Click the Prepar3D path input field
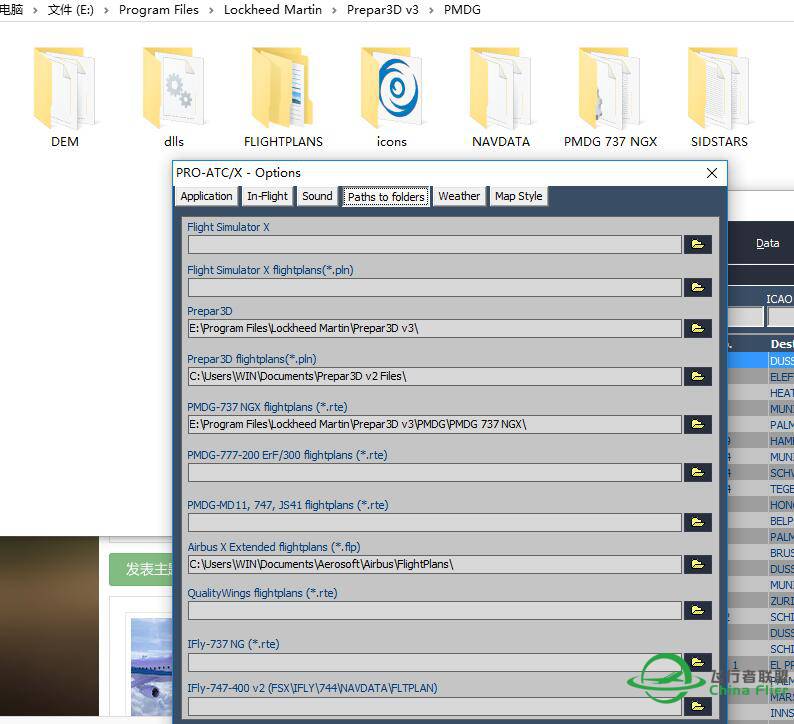 pos(434,328)
